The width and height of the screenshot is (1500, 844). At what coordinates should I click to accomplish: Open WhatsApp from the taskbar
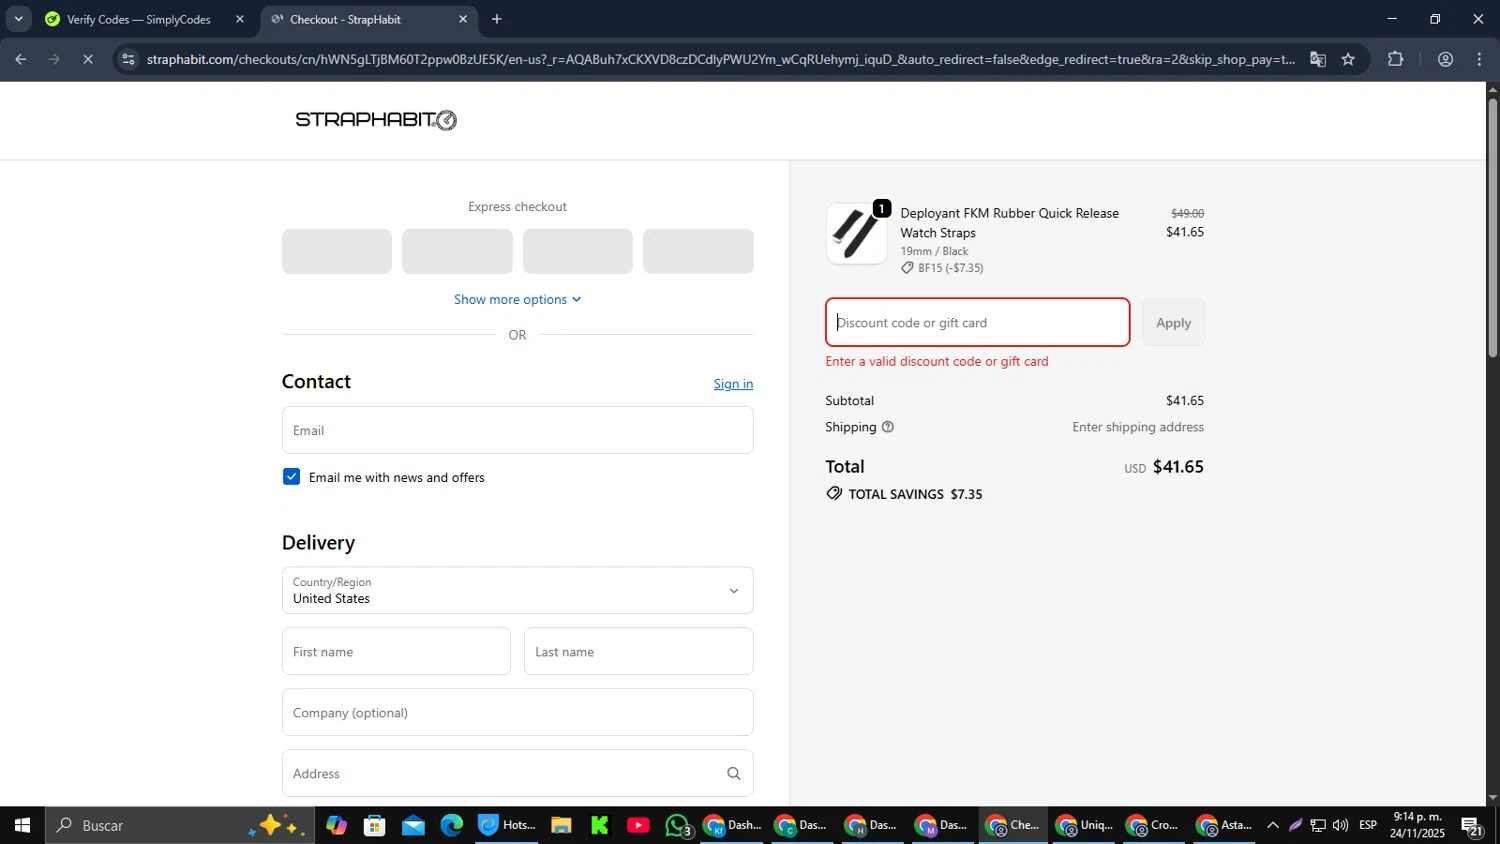point(678,825)
